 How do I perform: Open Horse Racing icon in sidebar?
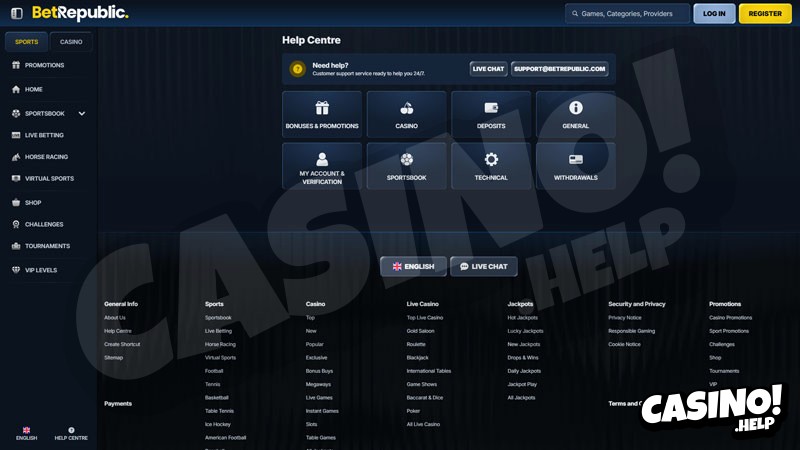coord(16,157)
